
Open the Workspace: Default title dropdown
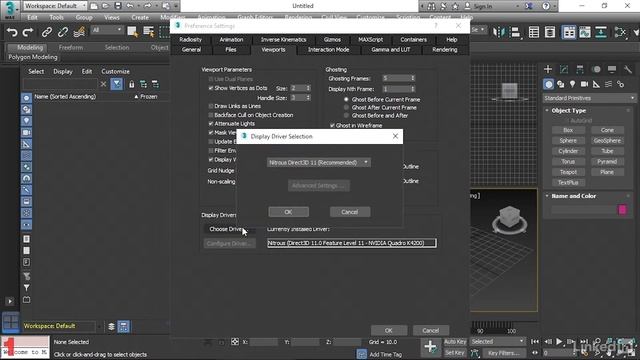click(x=55, y=6)
